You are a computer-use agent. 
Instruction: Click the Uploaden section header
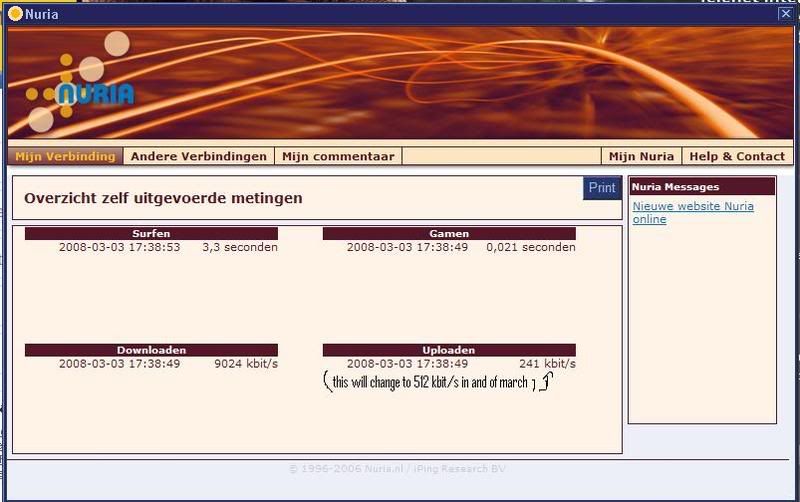pos(449,350)
